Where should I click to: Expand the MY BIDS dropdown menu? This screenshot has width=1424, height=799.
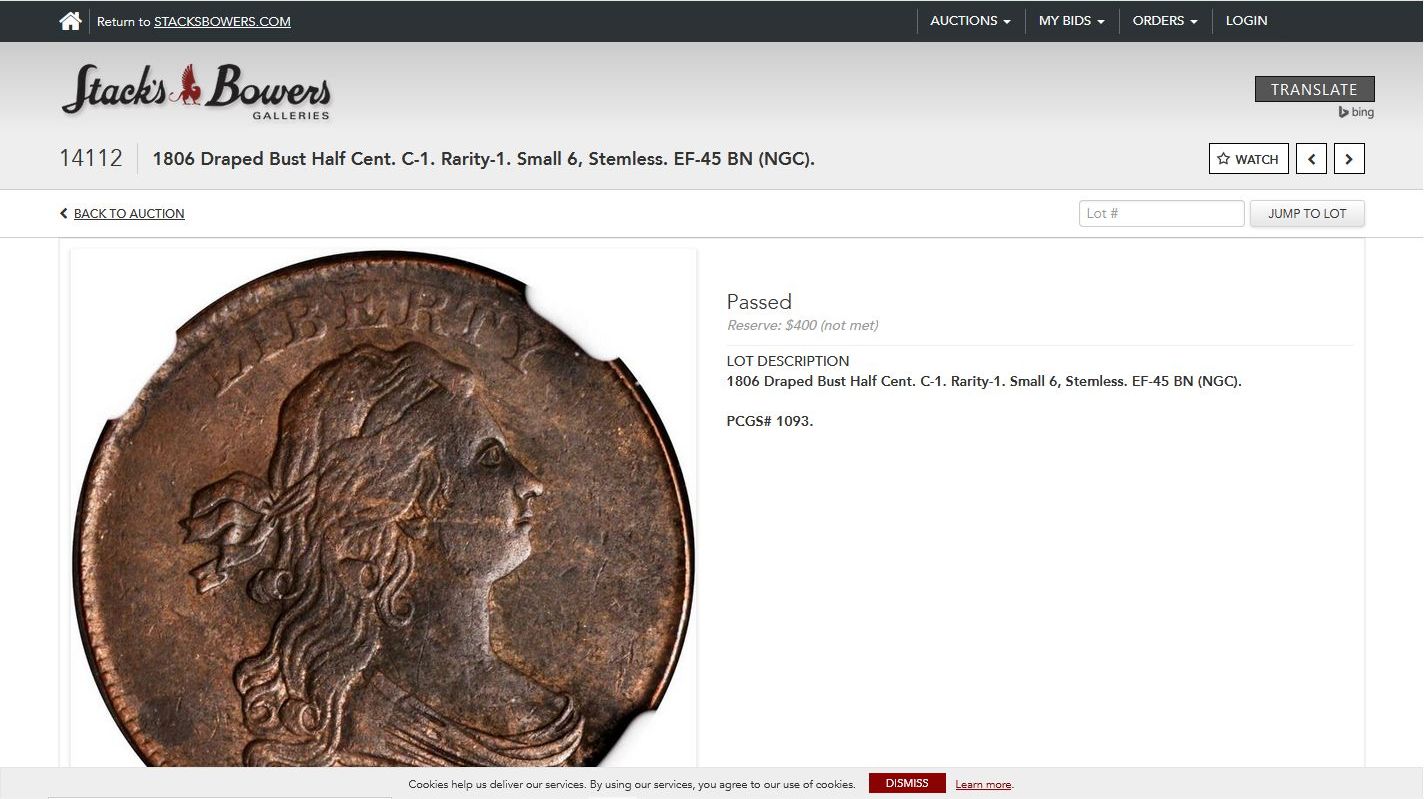[1072, 21]
